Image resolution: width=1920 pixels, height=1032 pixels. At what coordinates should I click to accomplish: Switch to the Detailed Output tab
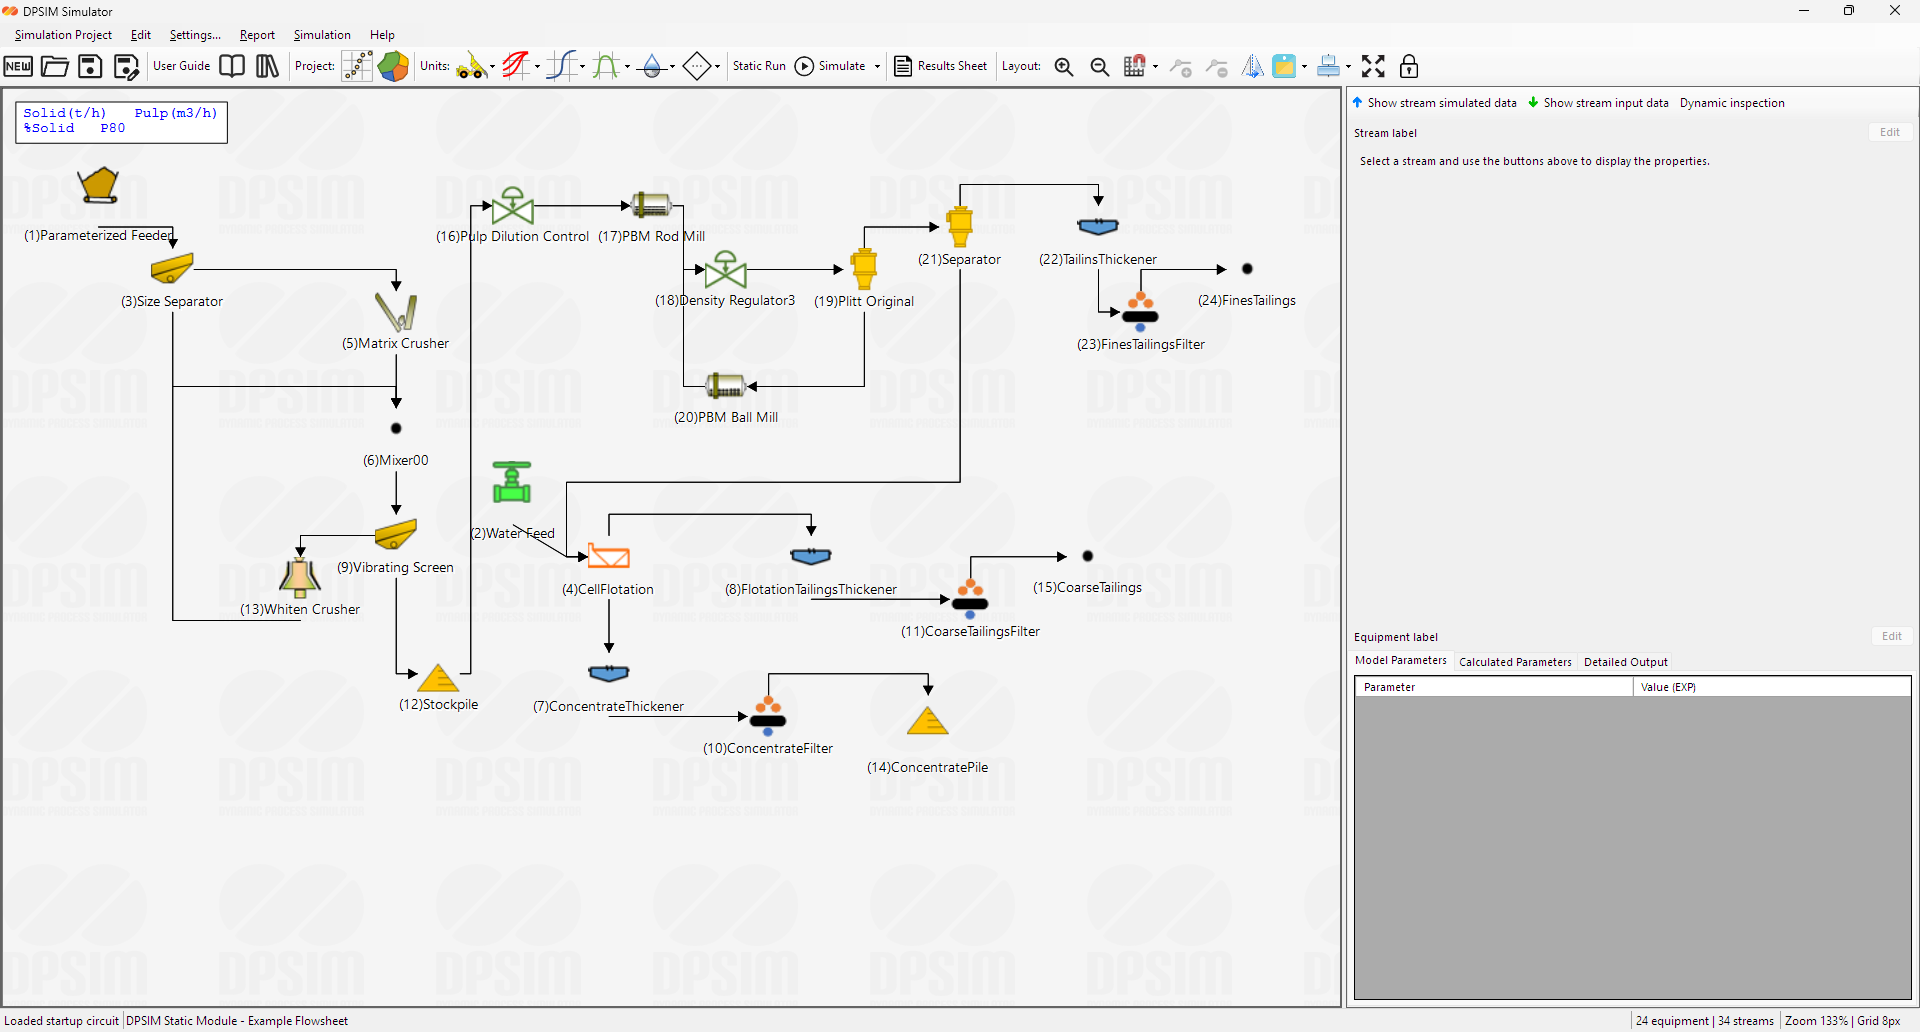(1626, 662)
